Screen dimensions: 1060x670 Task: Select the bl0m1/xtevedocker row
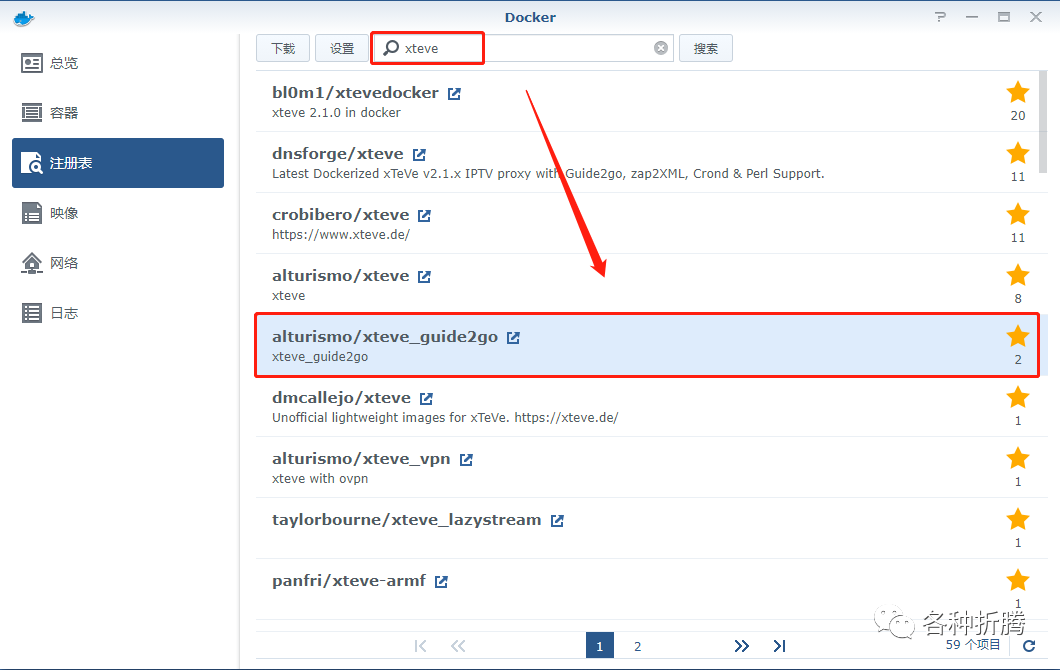coord(647,101)
